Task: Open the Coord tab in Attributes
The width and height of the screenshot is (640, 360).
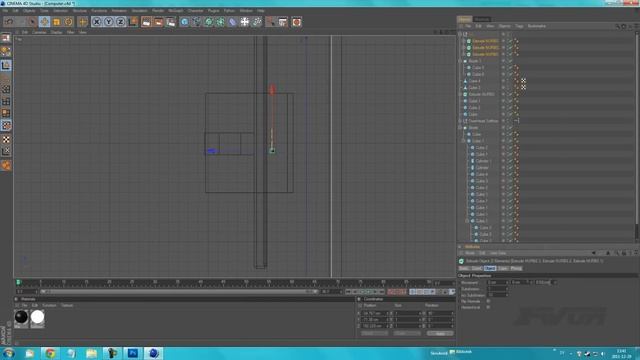Action: point(477,268)
